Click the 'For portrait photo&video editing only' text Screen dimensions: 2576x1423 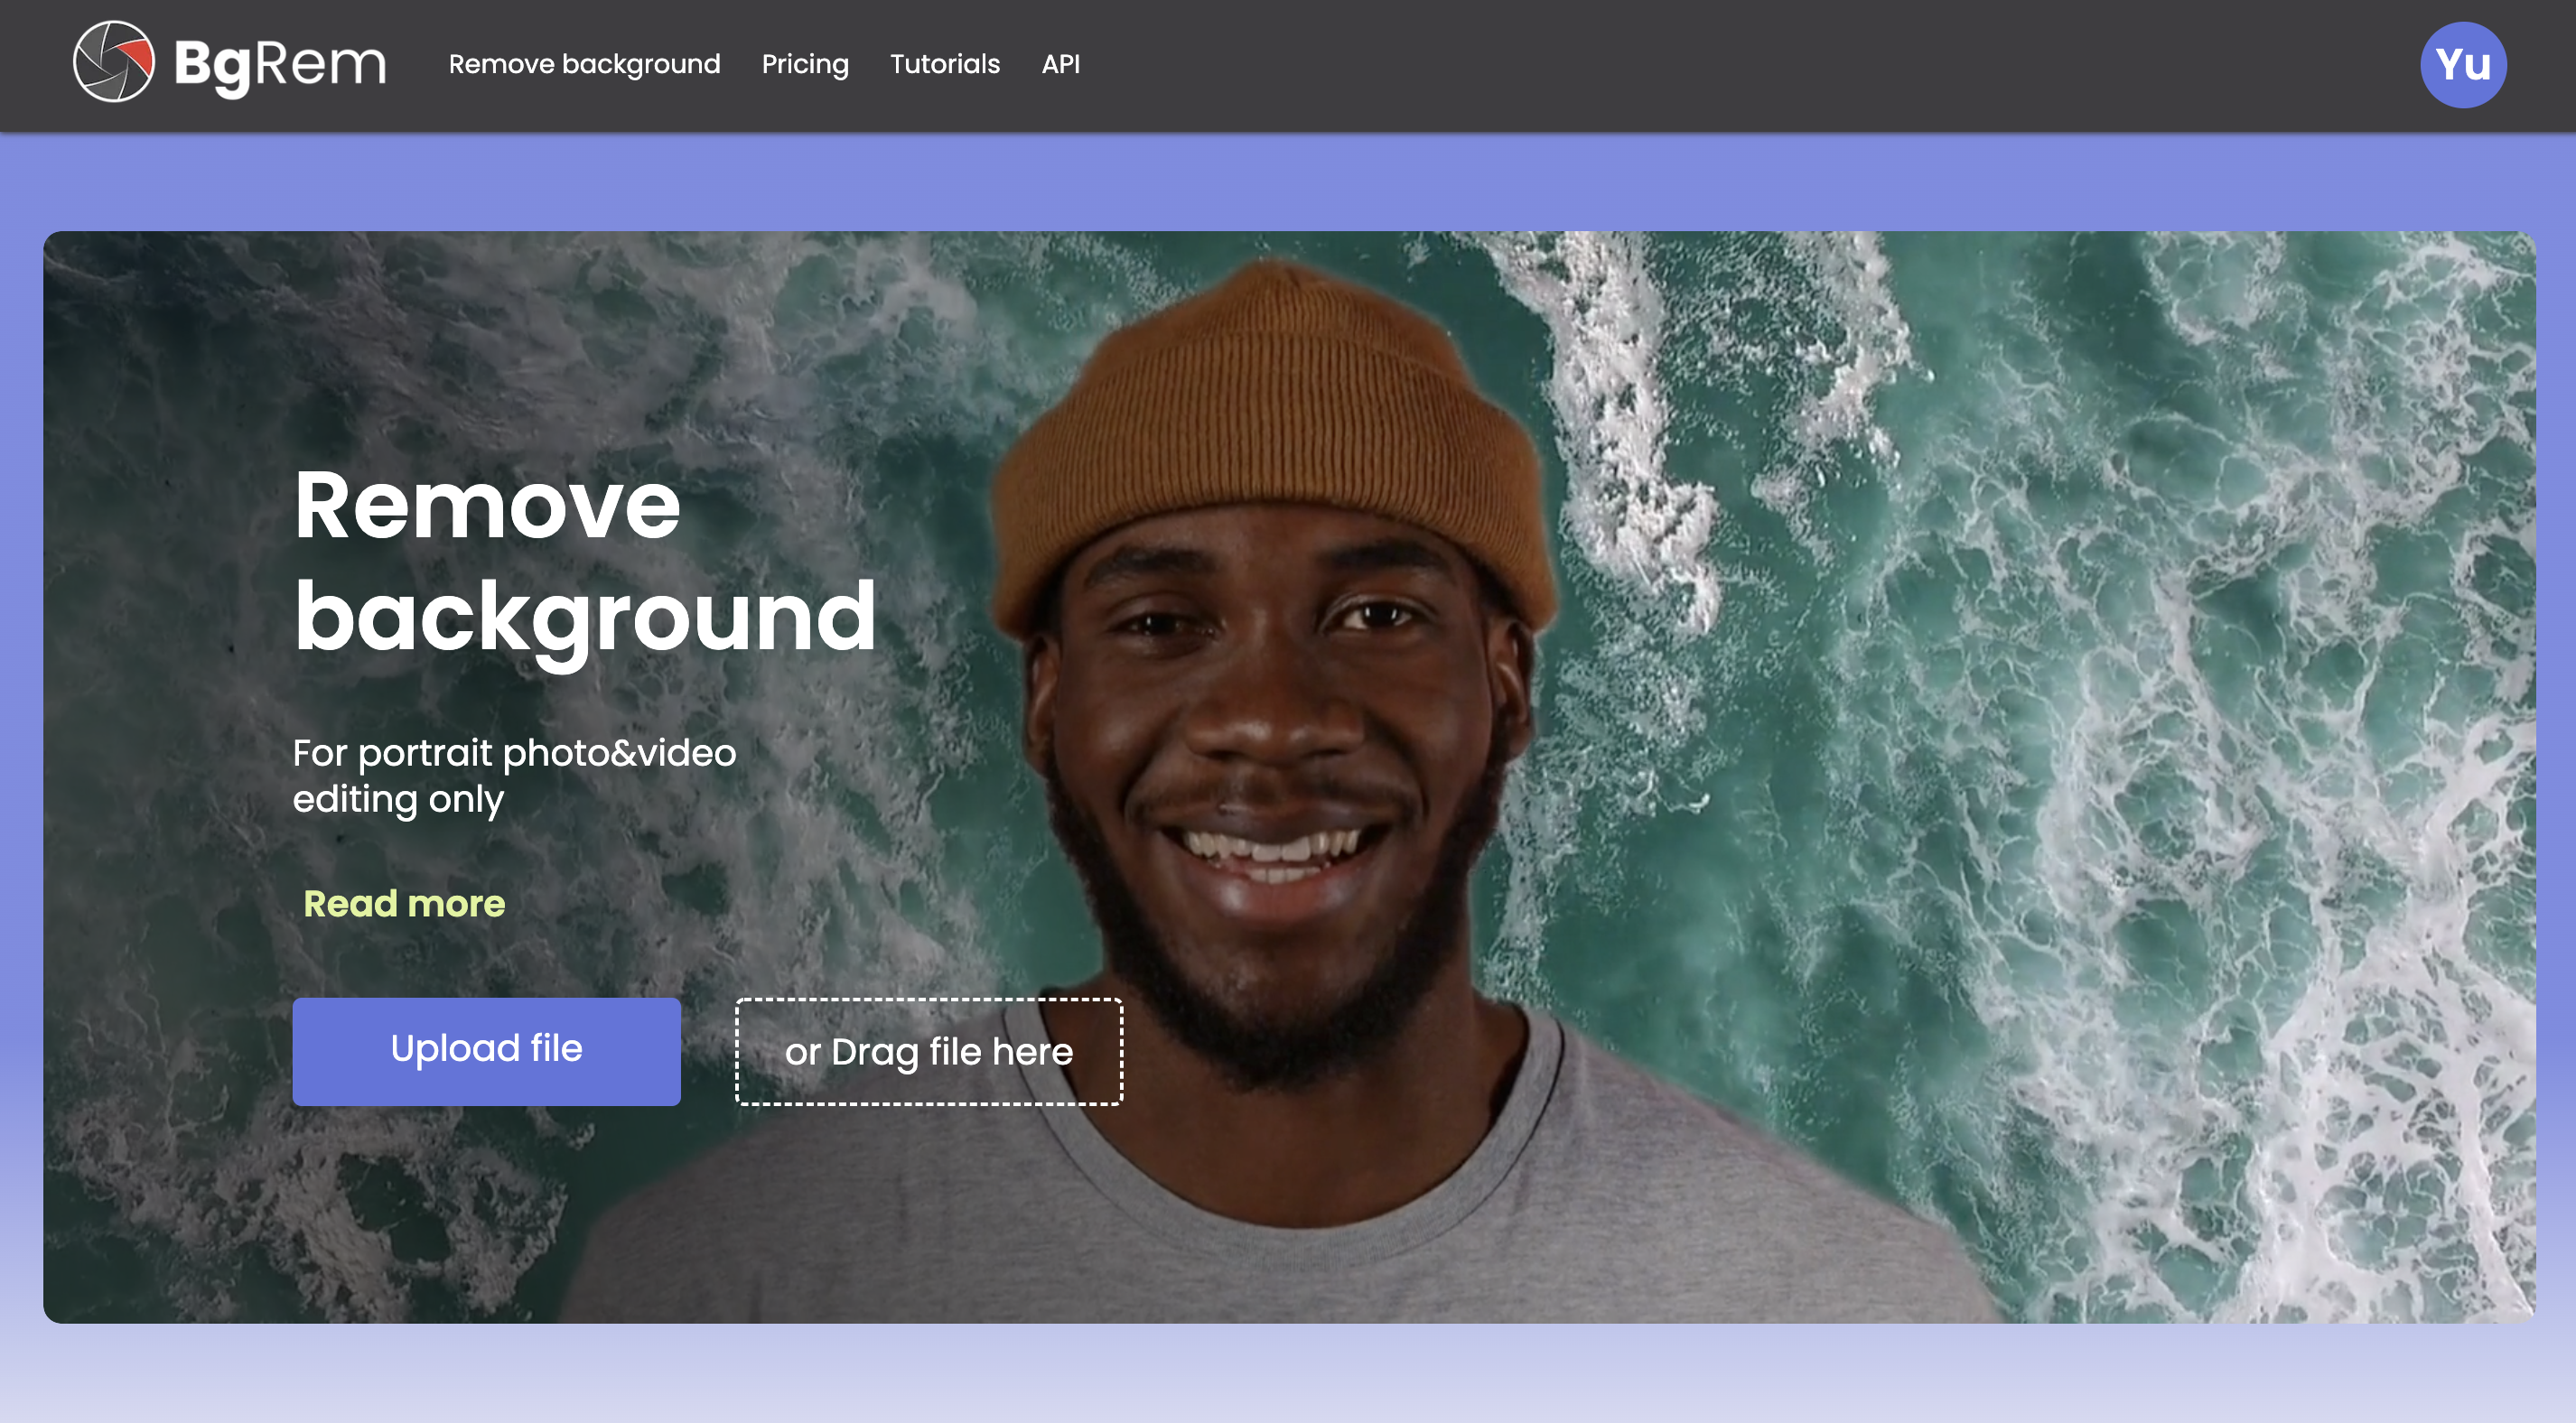point(514,775)
